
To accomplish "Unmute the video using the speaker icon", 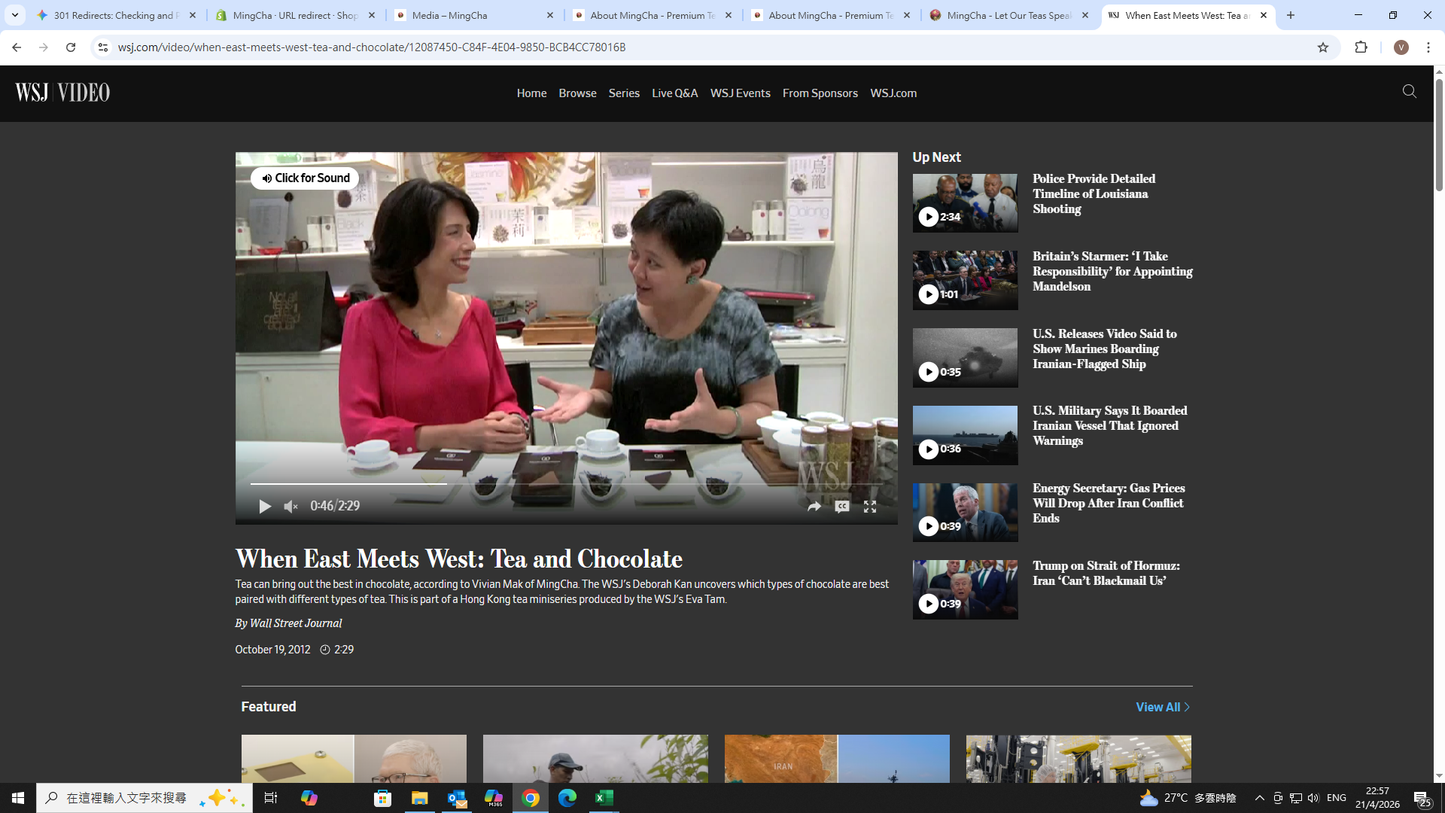I will [291, 507].
